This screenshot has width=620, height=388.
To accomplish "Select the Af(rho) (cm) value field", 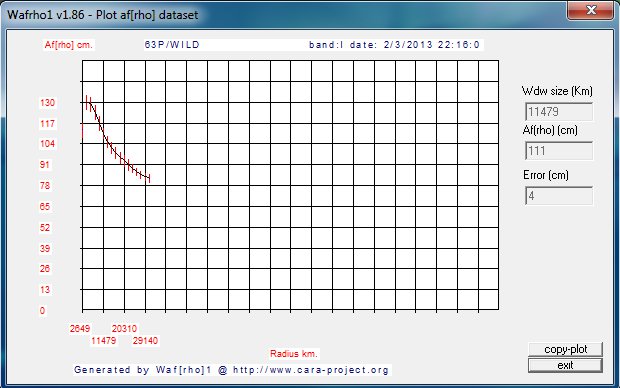I will (559, 151).
